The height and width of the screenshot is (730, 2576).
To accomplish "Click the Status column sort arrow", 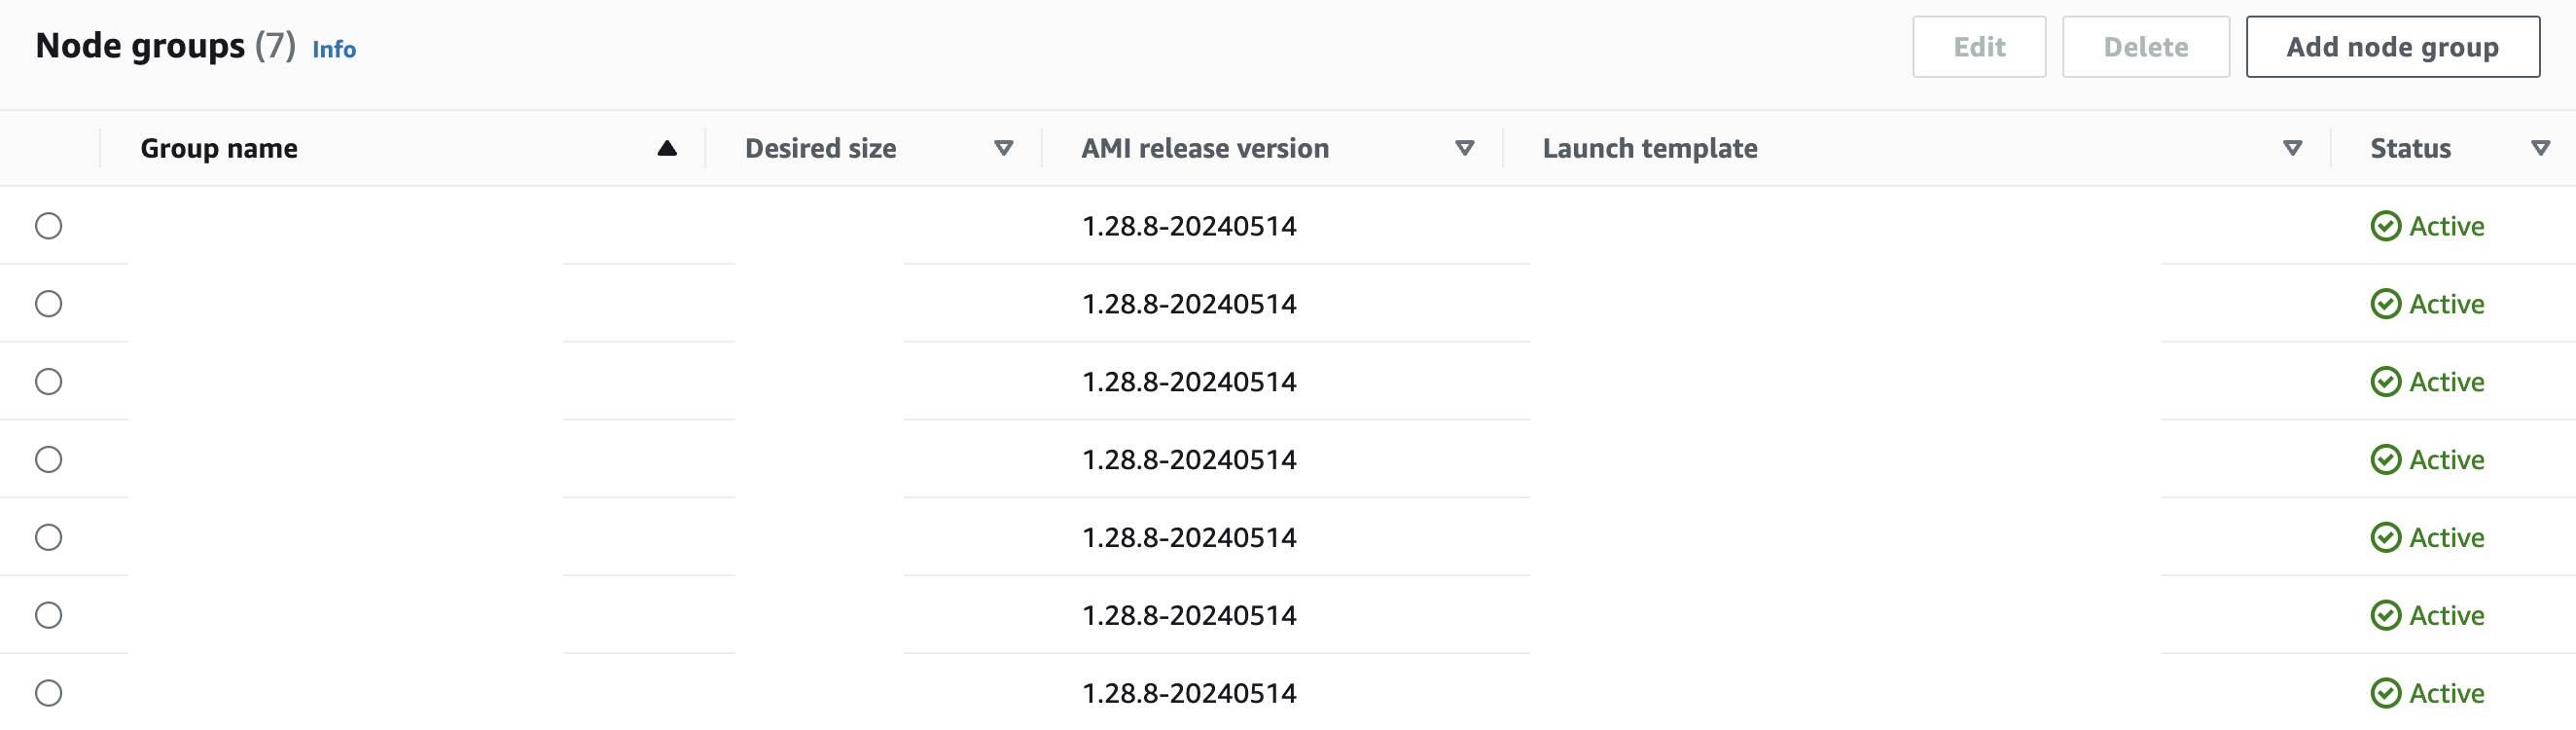I will coord(2539,148).
